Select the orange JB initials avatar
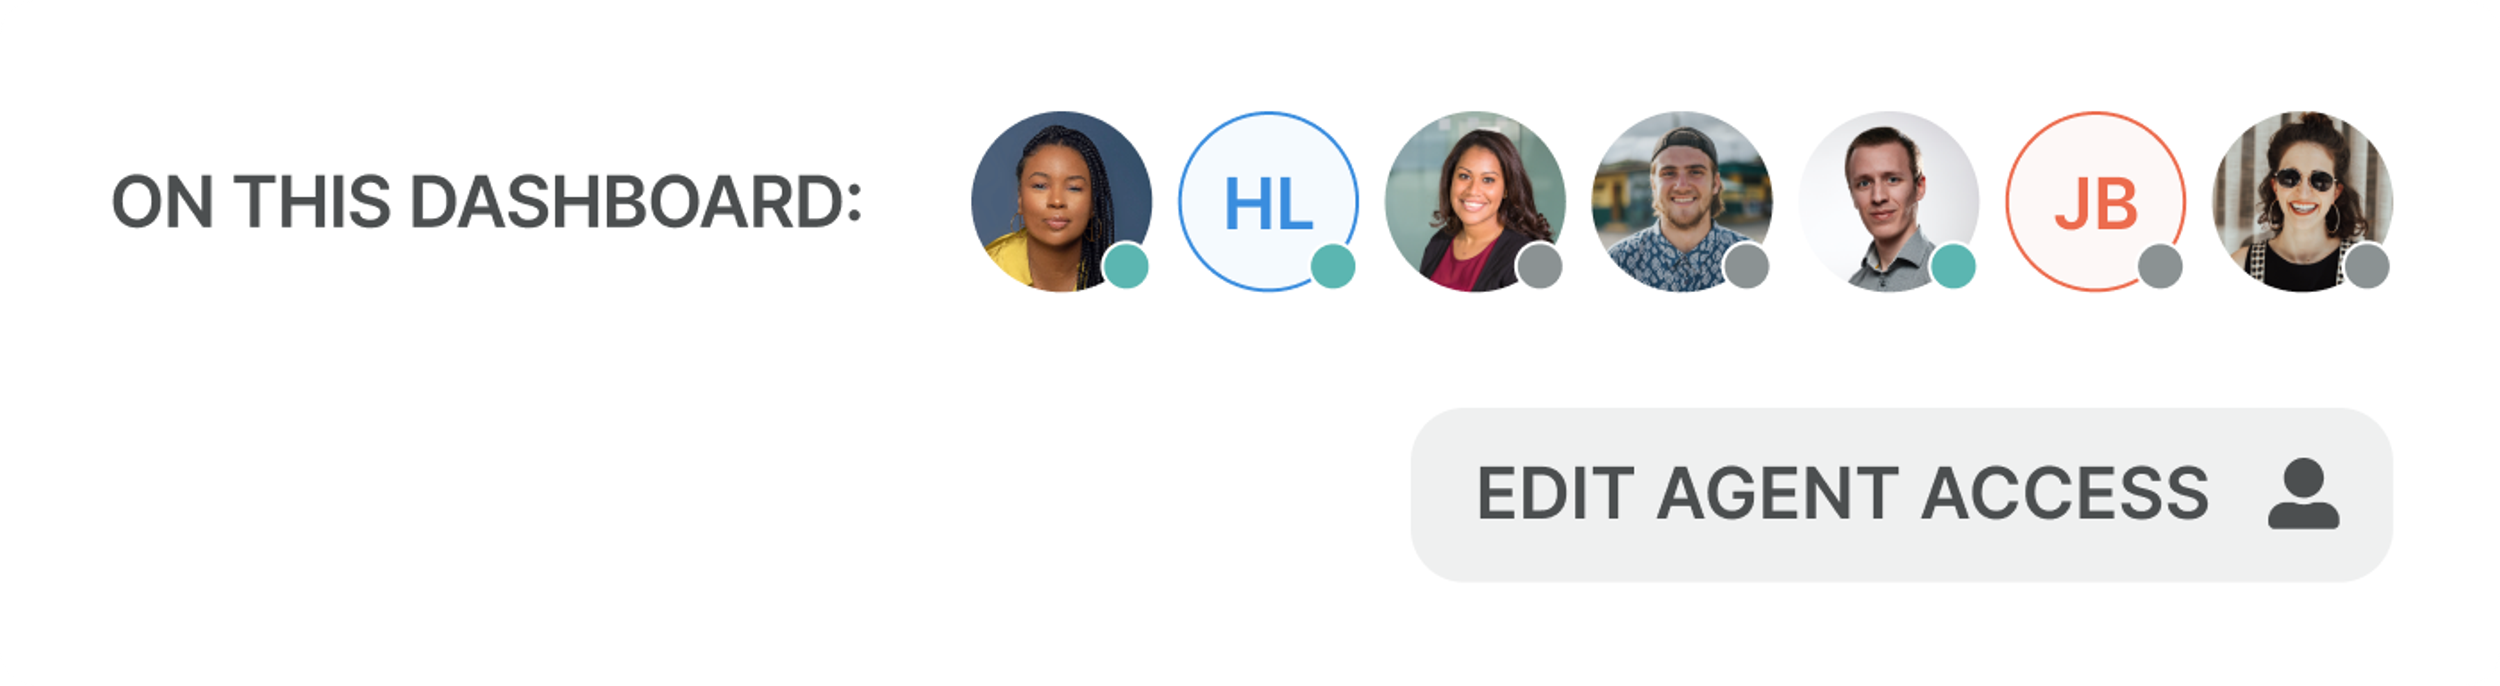Viewport: 2500px width, 686px height. 2095,201
